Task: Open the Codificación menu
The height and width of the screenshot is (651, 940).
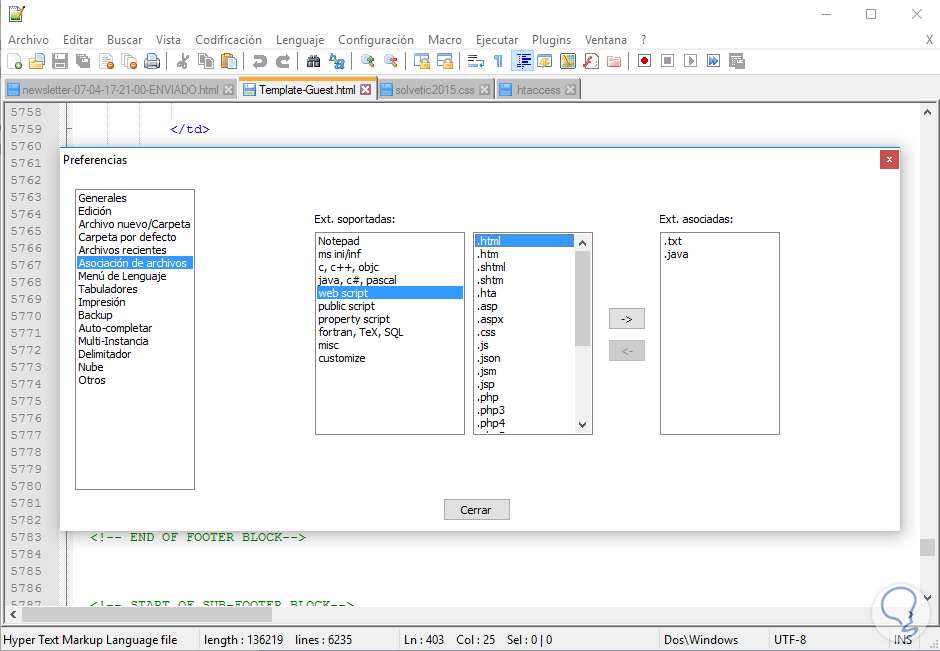Action: [x=228, y=40]
